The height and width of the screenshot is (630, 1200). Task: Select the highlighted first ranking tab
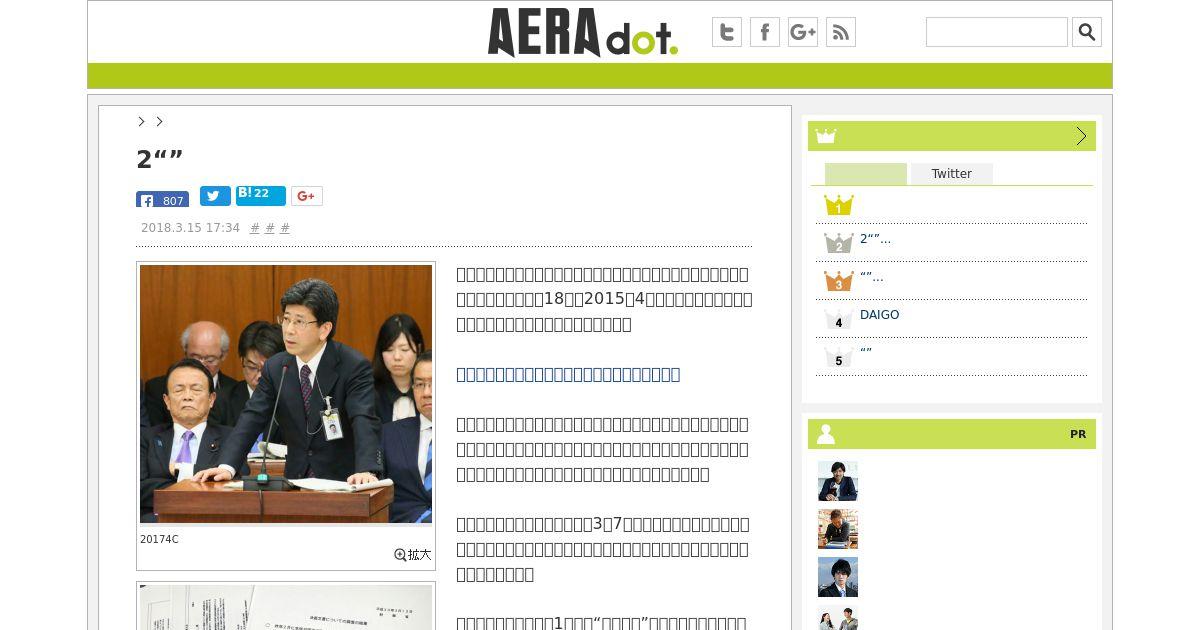pos(866,174)
